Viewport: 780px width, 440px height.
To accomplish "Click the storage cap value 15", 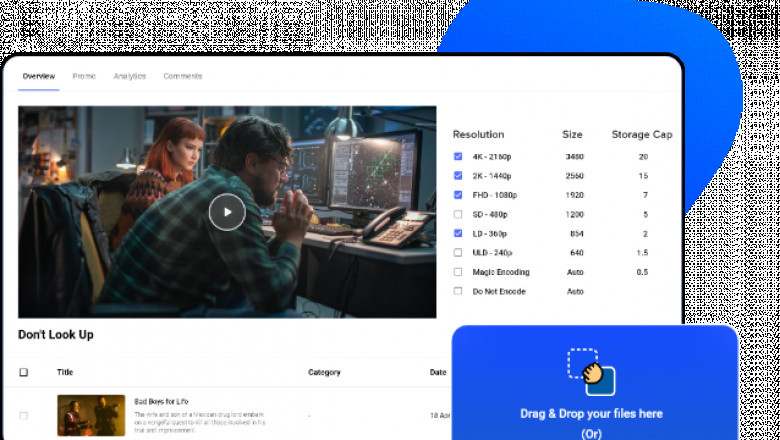I will click(x=643, y=176).
